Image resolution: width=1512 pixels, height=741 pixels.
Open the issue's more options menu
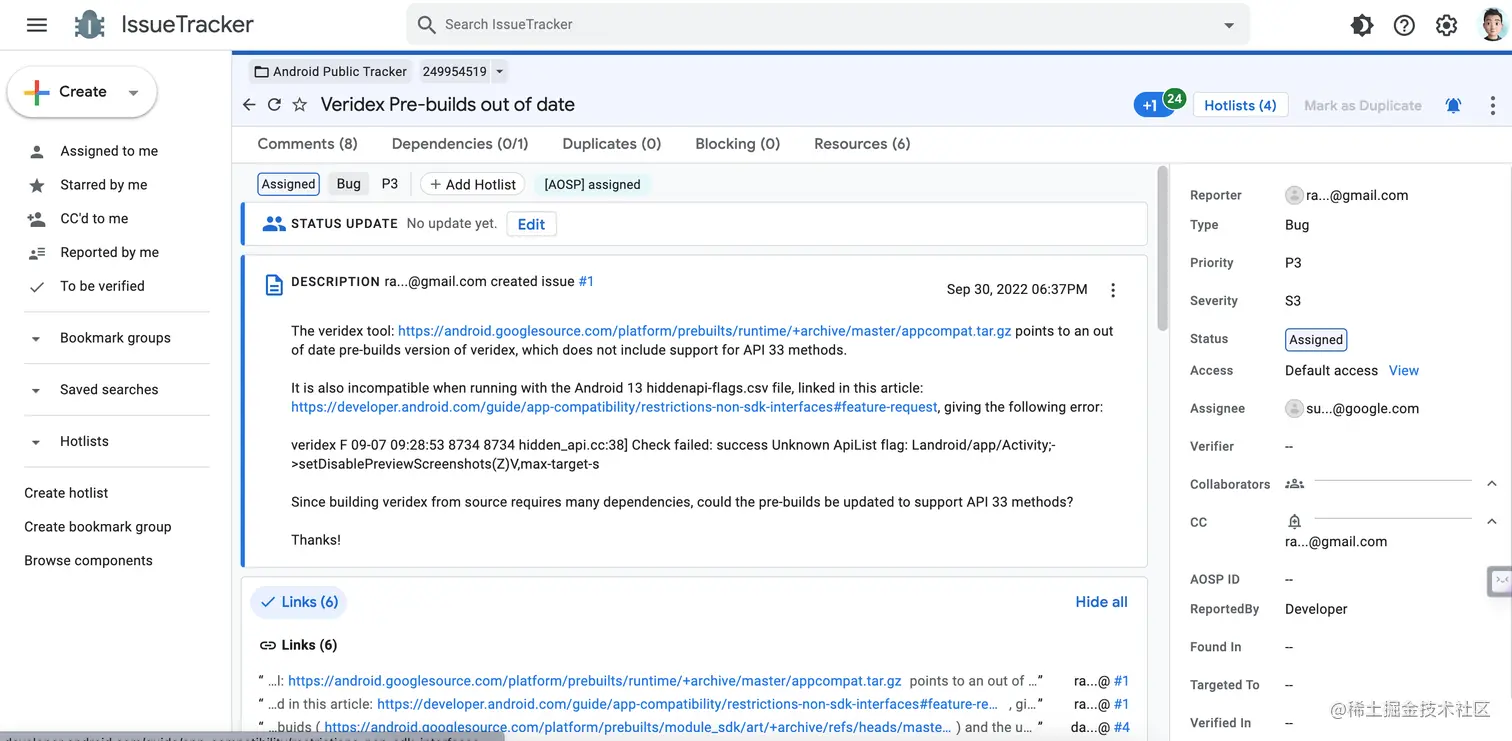(x=1492, y=105)
